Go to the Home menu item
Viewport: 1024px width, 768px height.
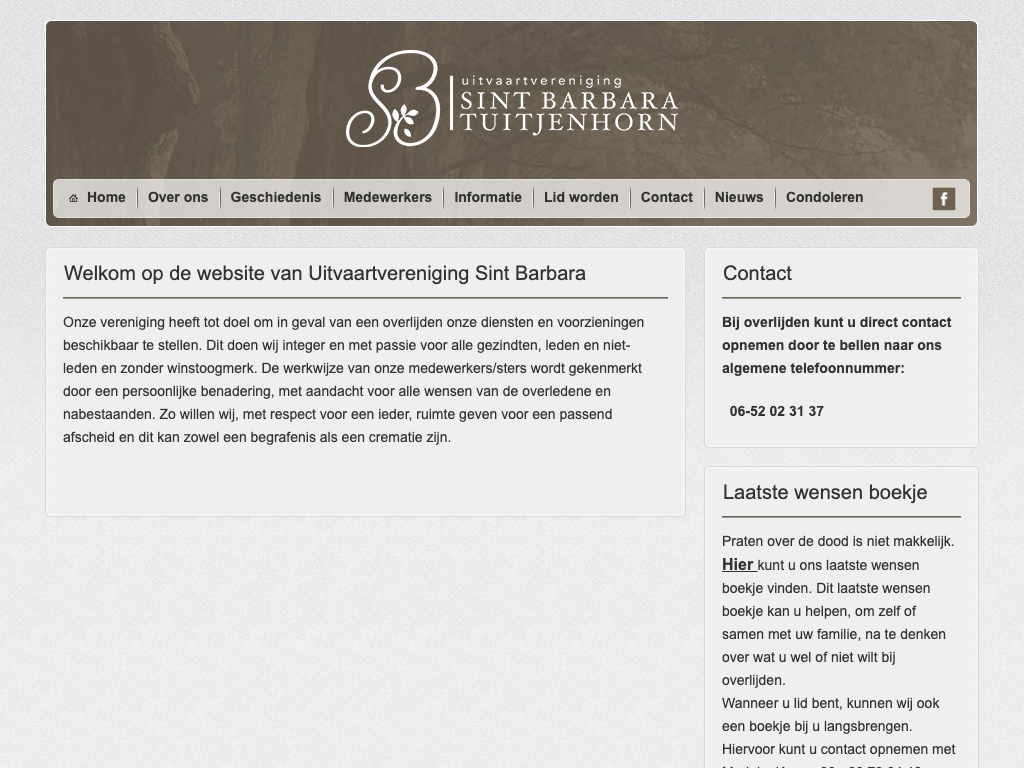click(106, 197)
